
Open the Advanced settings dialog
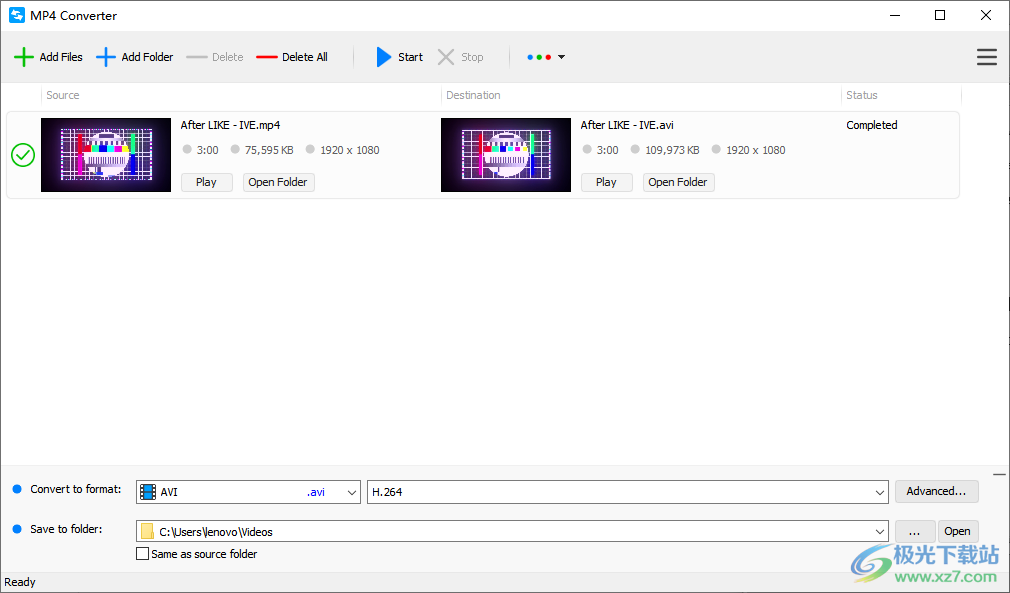(x=936, y=491)
